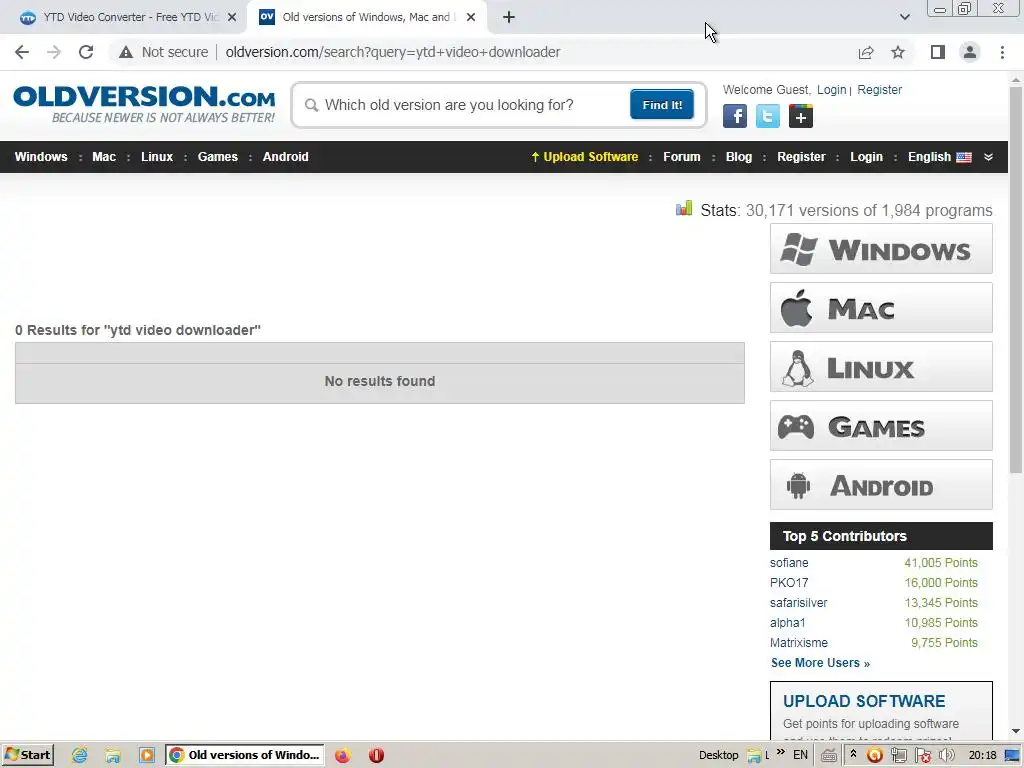Open Google Plus social icon
The height and width of the screenshot is (768, 1024).
(x=801, y=116)
